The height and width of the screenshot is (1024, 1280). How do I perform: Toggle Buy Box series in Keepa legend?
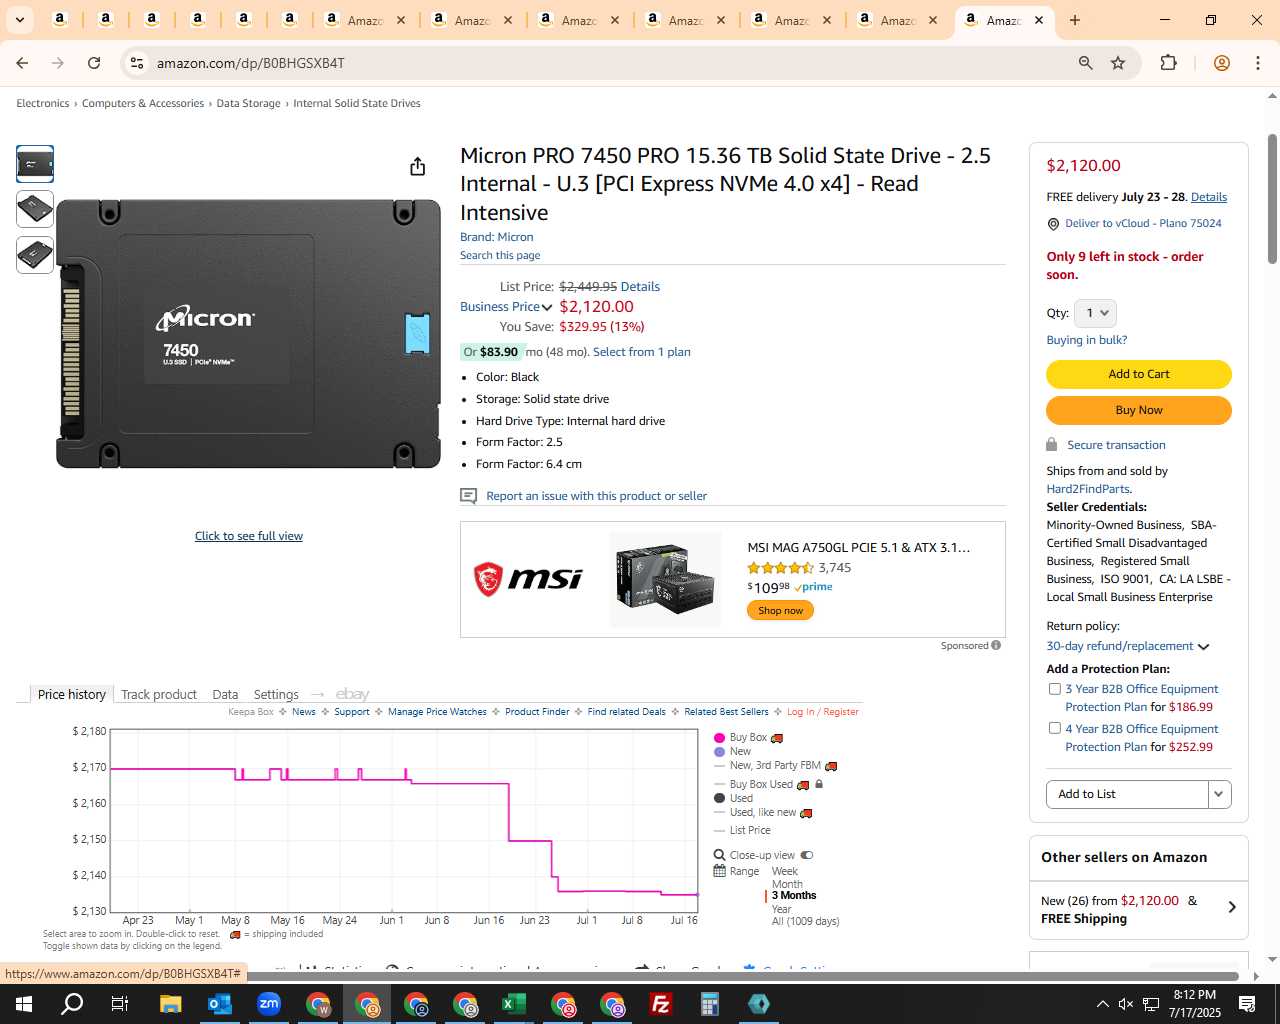748,738
